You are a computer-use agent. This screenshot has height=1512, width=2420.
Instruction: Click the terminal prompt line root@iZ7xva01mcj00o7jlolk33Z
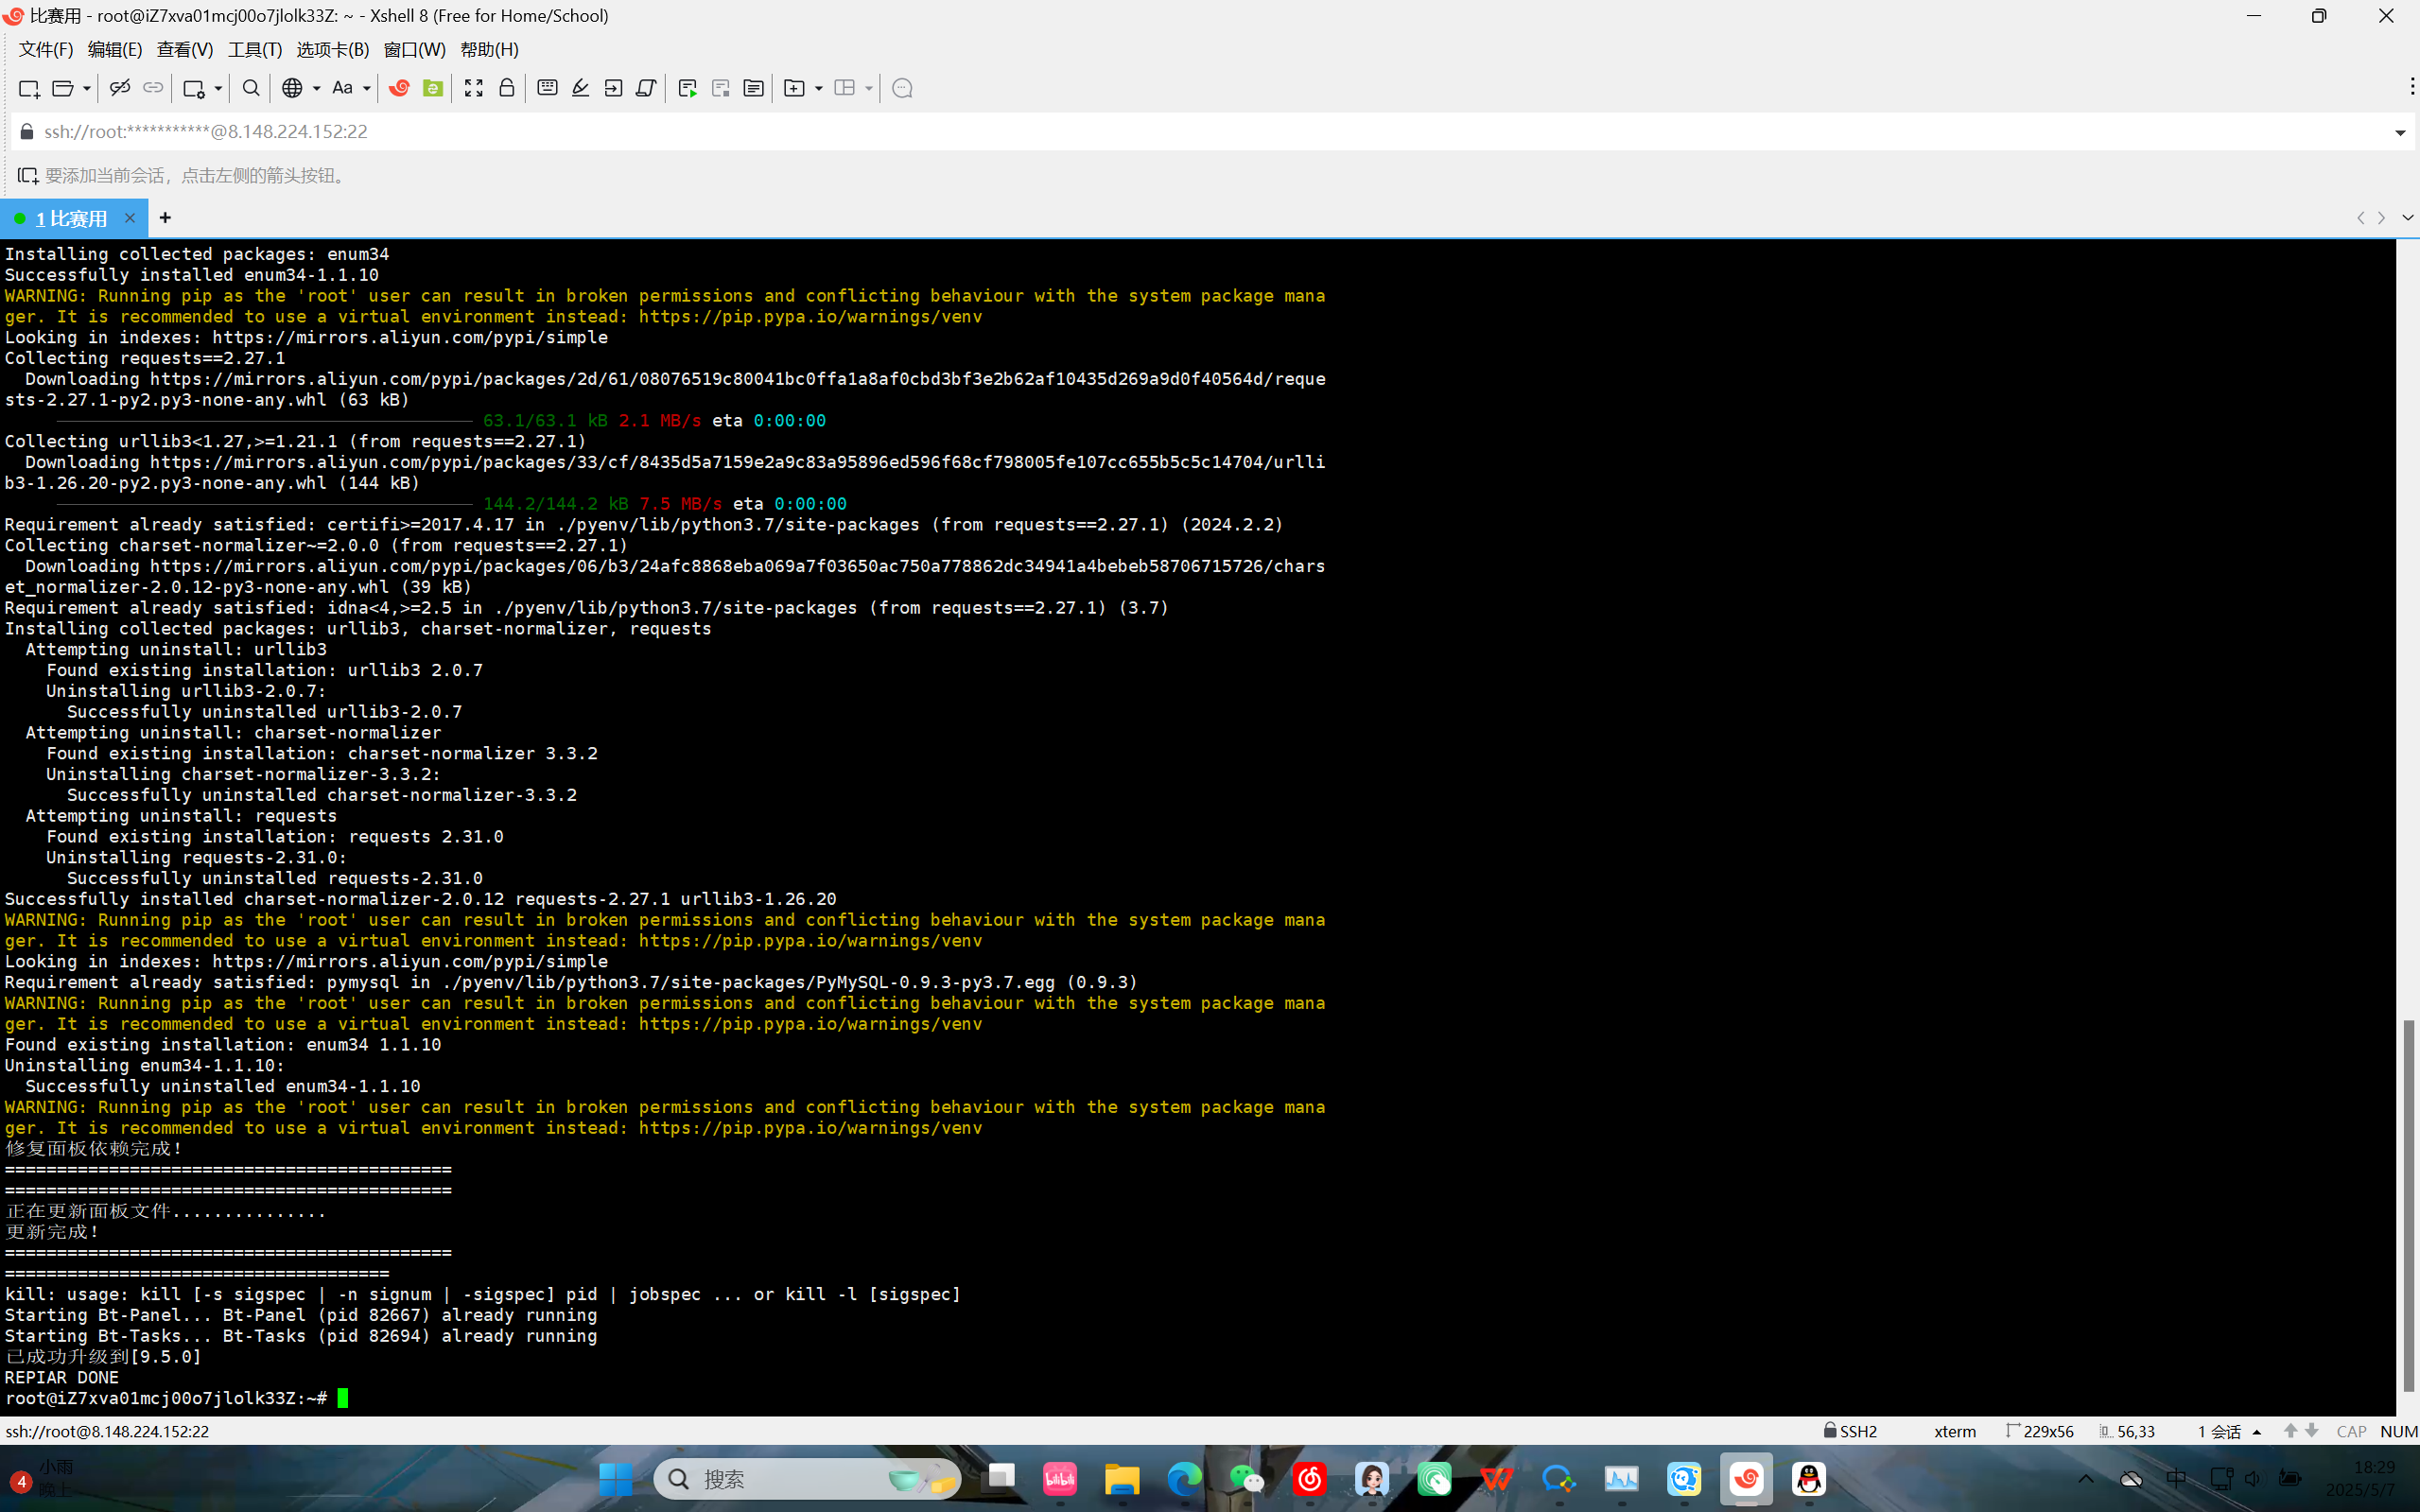pos(166,1398)
